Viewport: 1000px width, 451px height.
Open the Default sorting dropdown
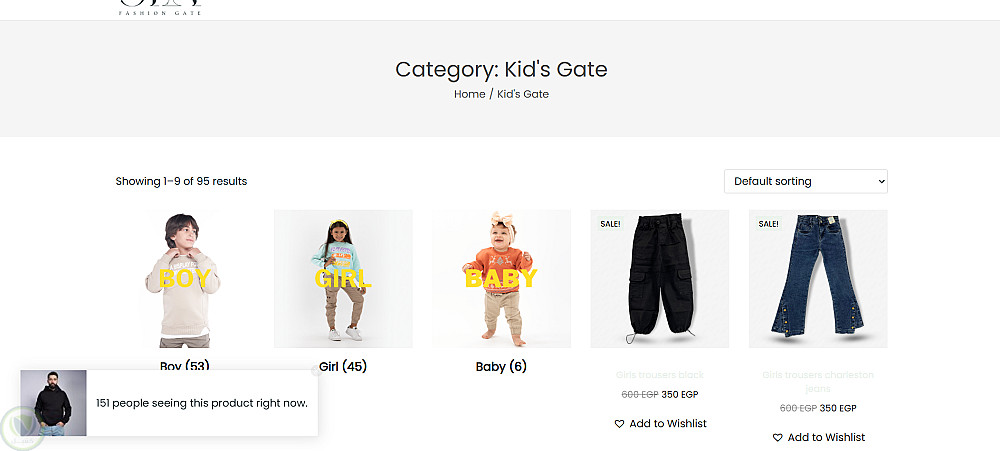point(805,181)
